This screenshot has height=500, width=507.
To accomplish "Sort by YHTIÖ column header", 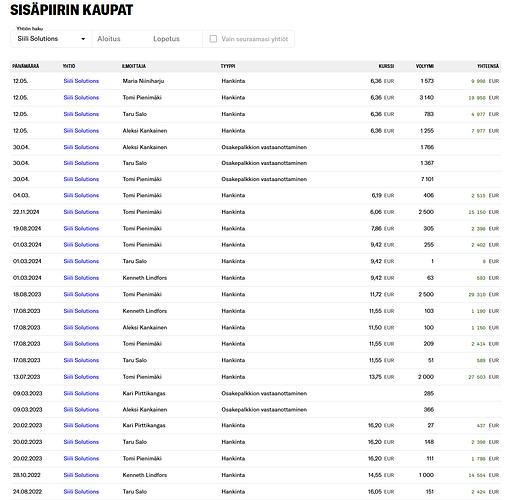I will pyautogui.click(x=69, y=66).
